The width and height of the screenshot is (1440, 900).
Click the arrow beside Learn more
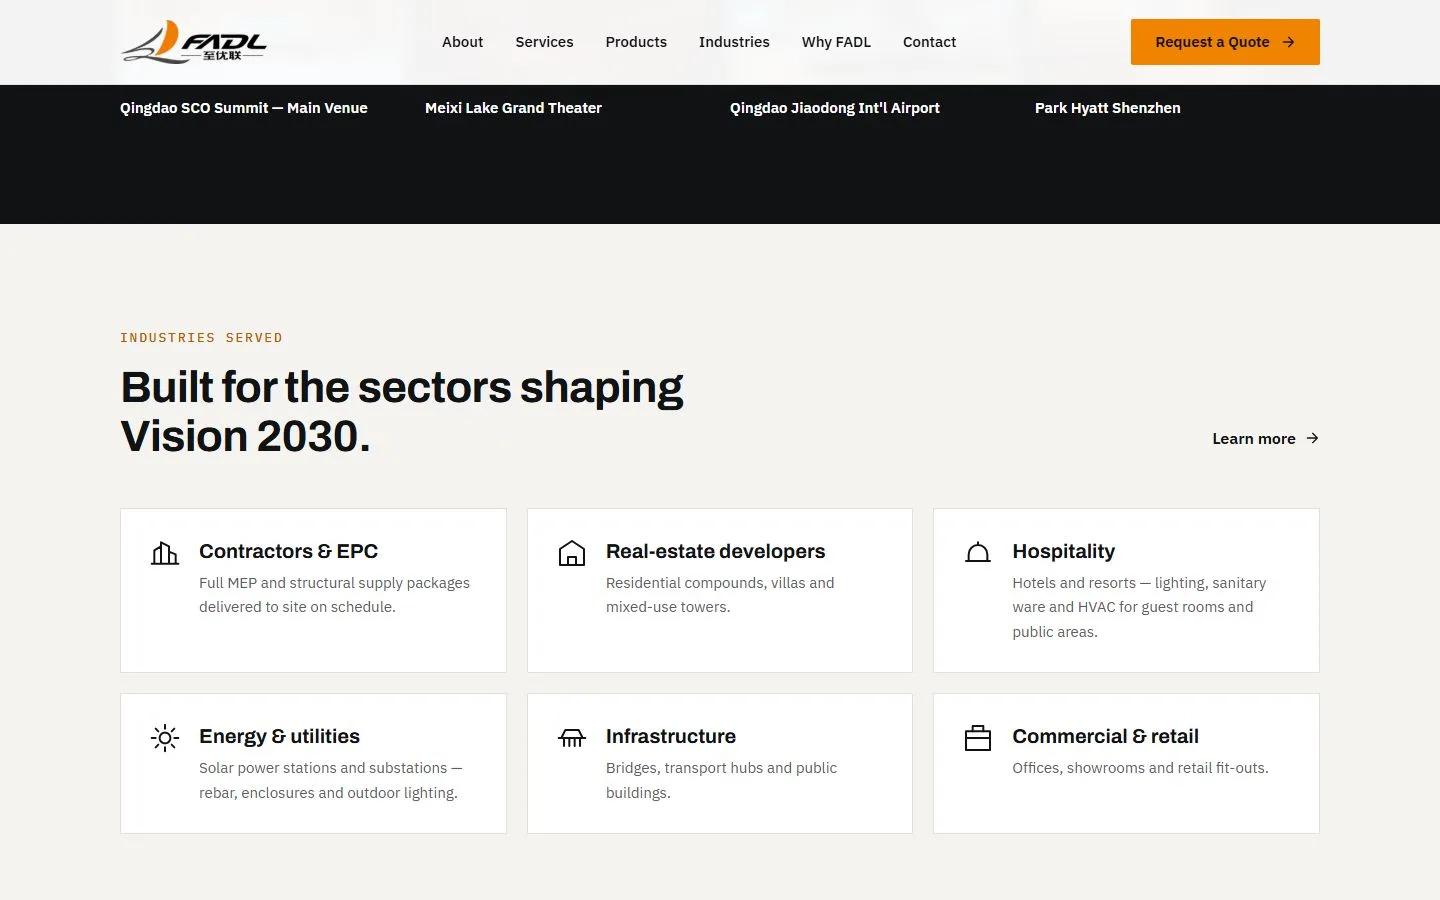(x=1312, y=438)
